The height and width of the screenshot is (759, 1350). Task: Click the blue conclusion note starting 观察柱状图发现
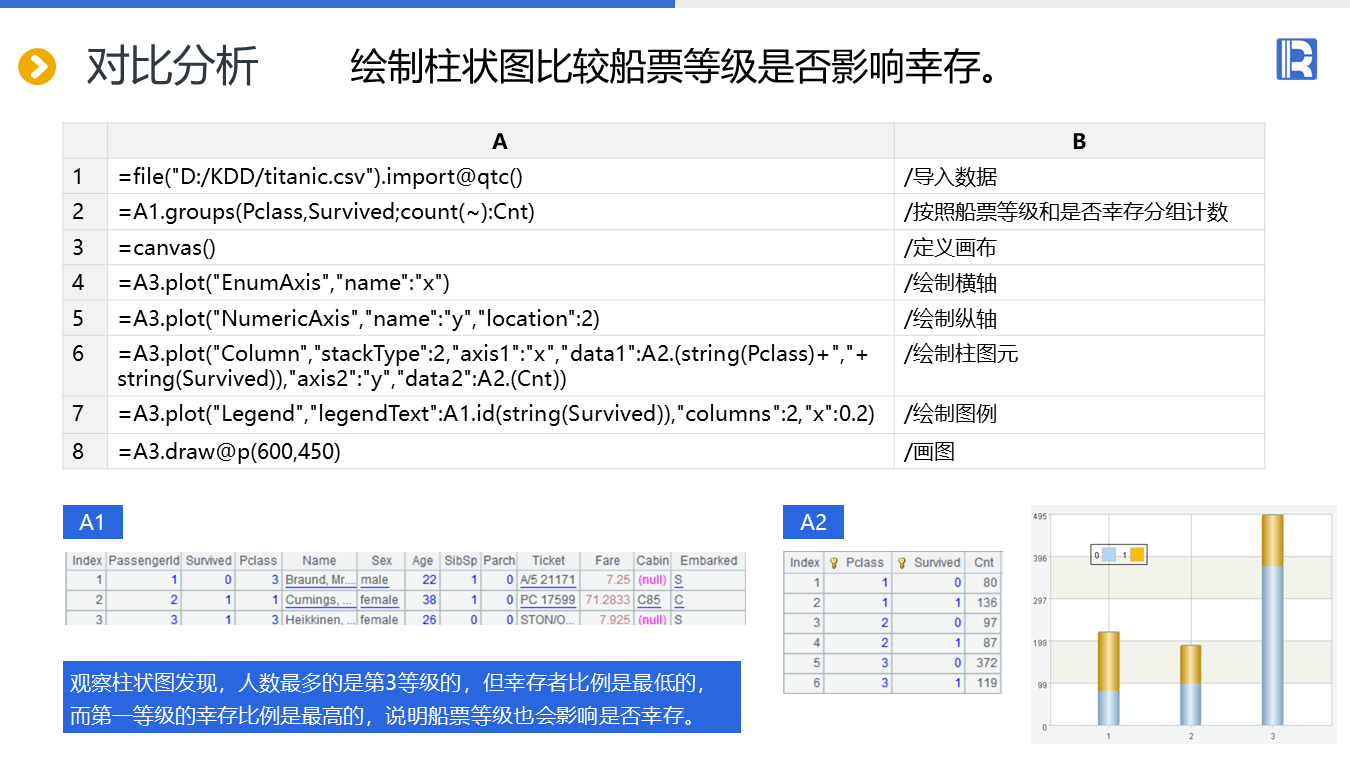coord(402,697)
